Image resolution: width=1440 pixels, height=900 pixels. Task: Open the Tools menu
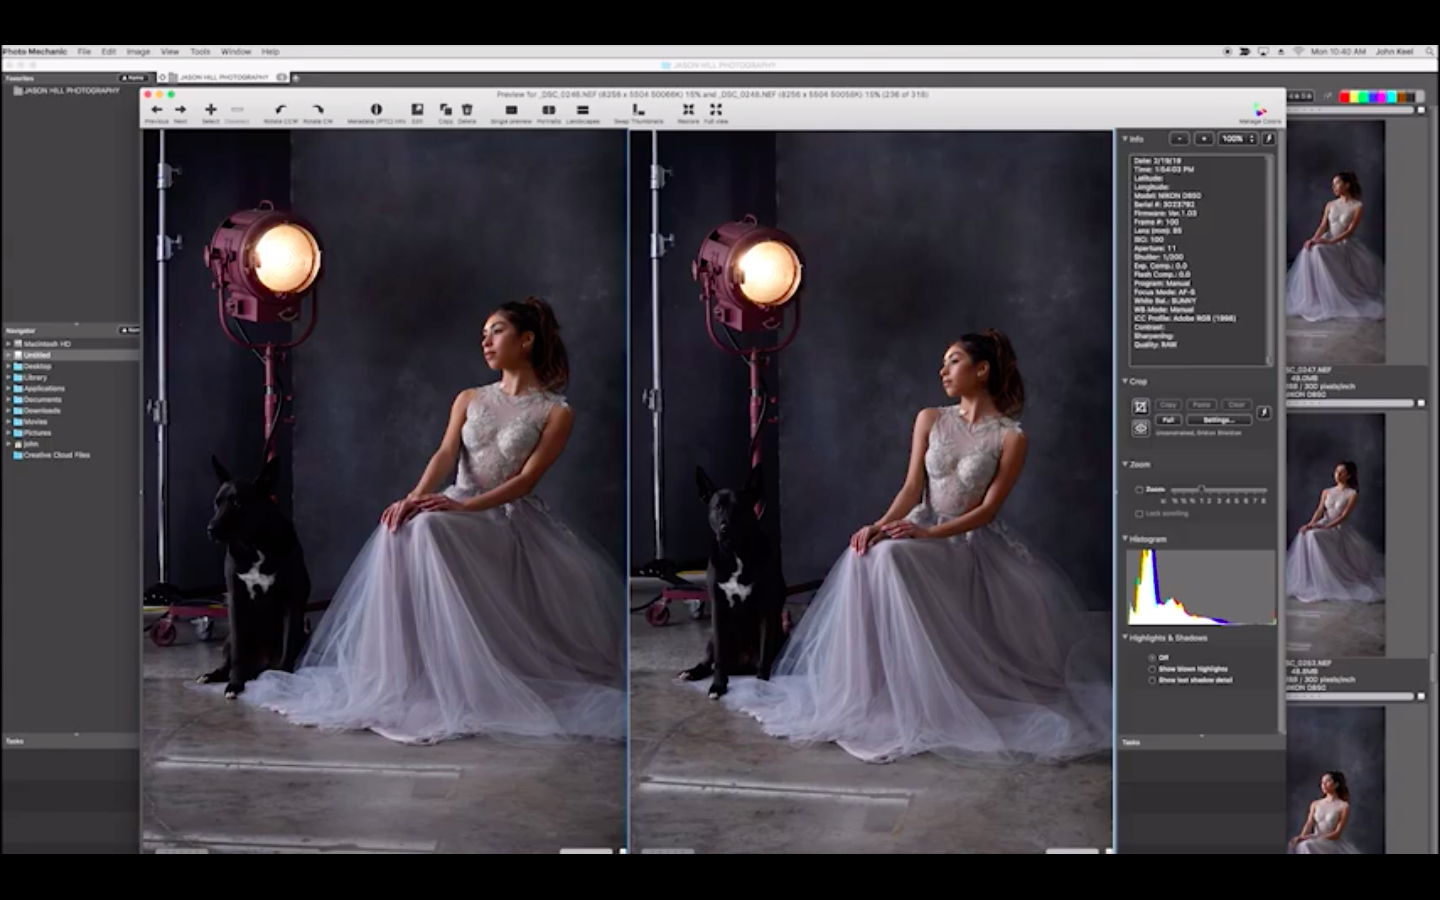200,51
